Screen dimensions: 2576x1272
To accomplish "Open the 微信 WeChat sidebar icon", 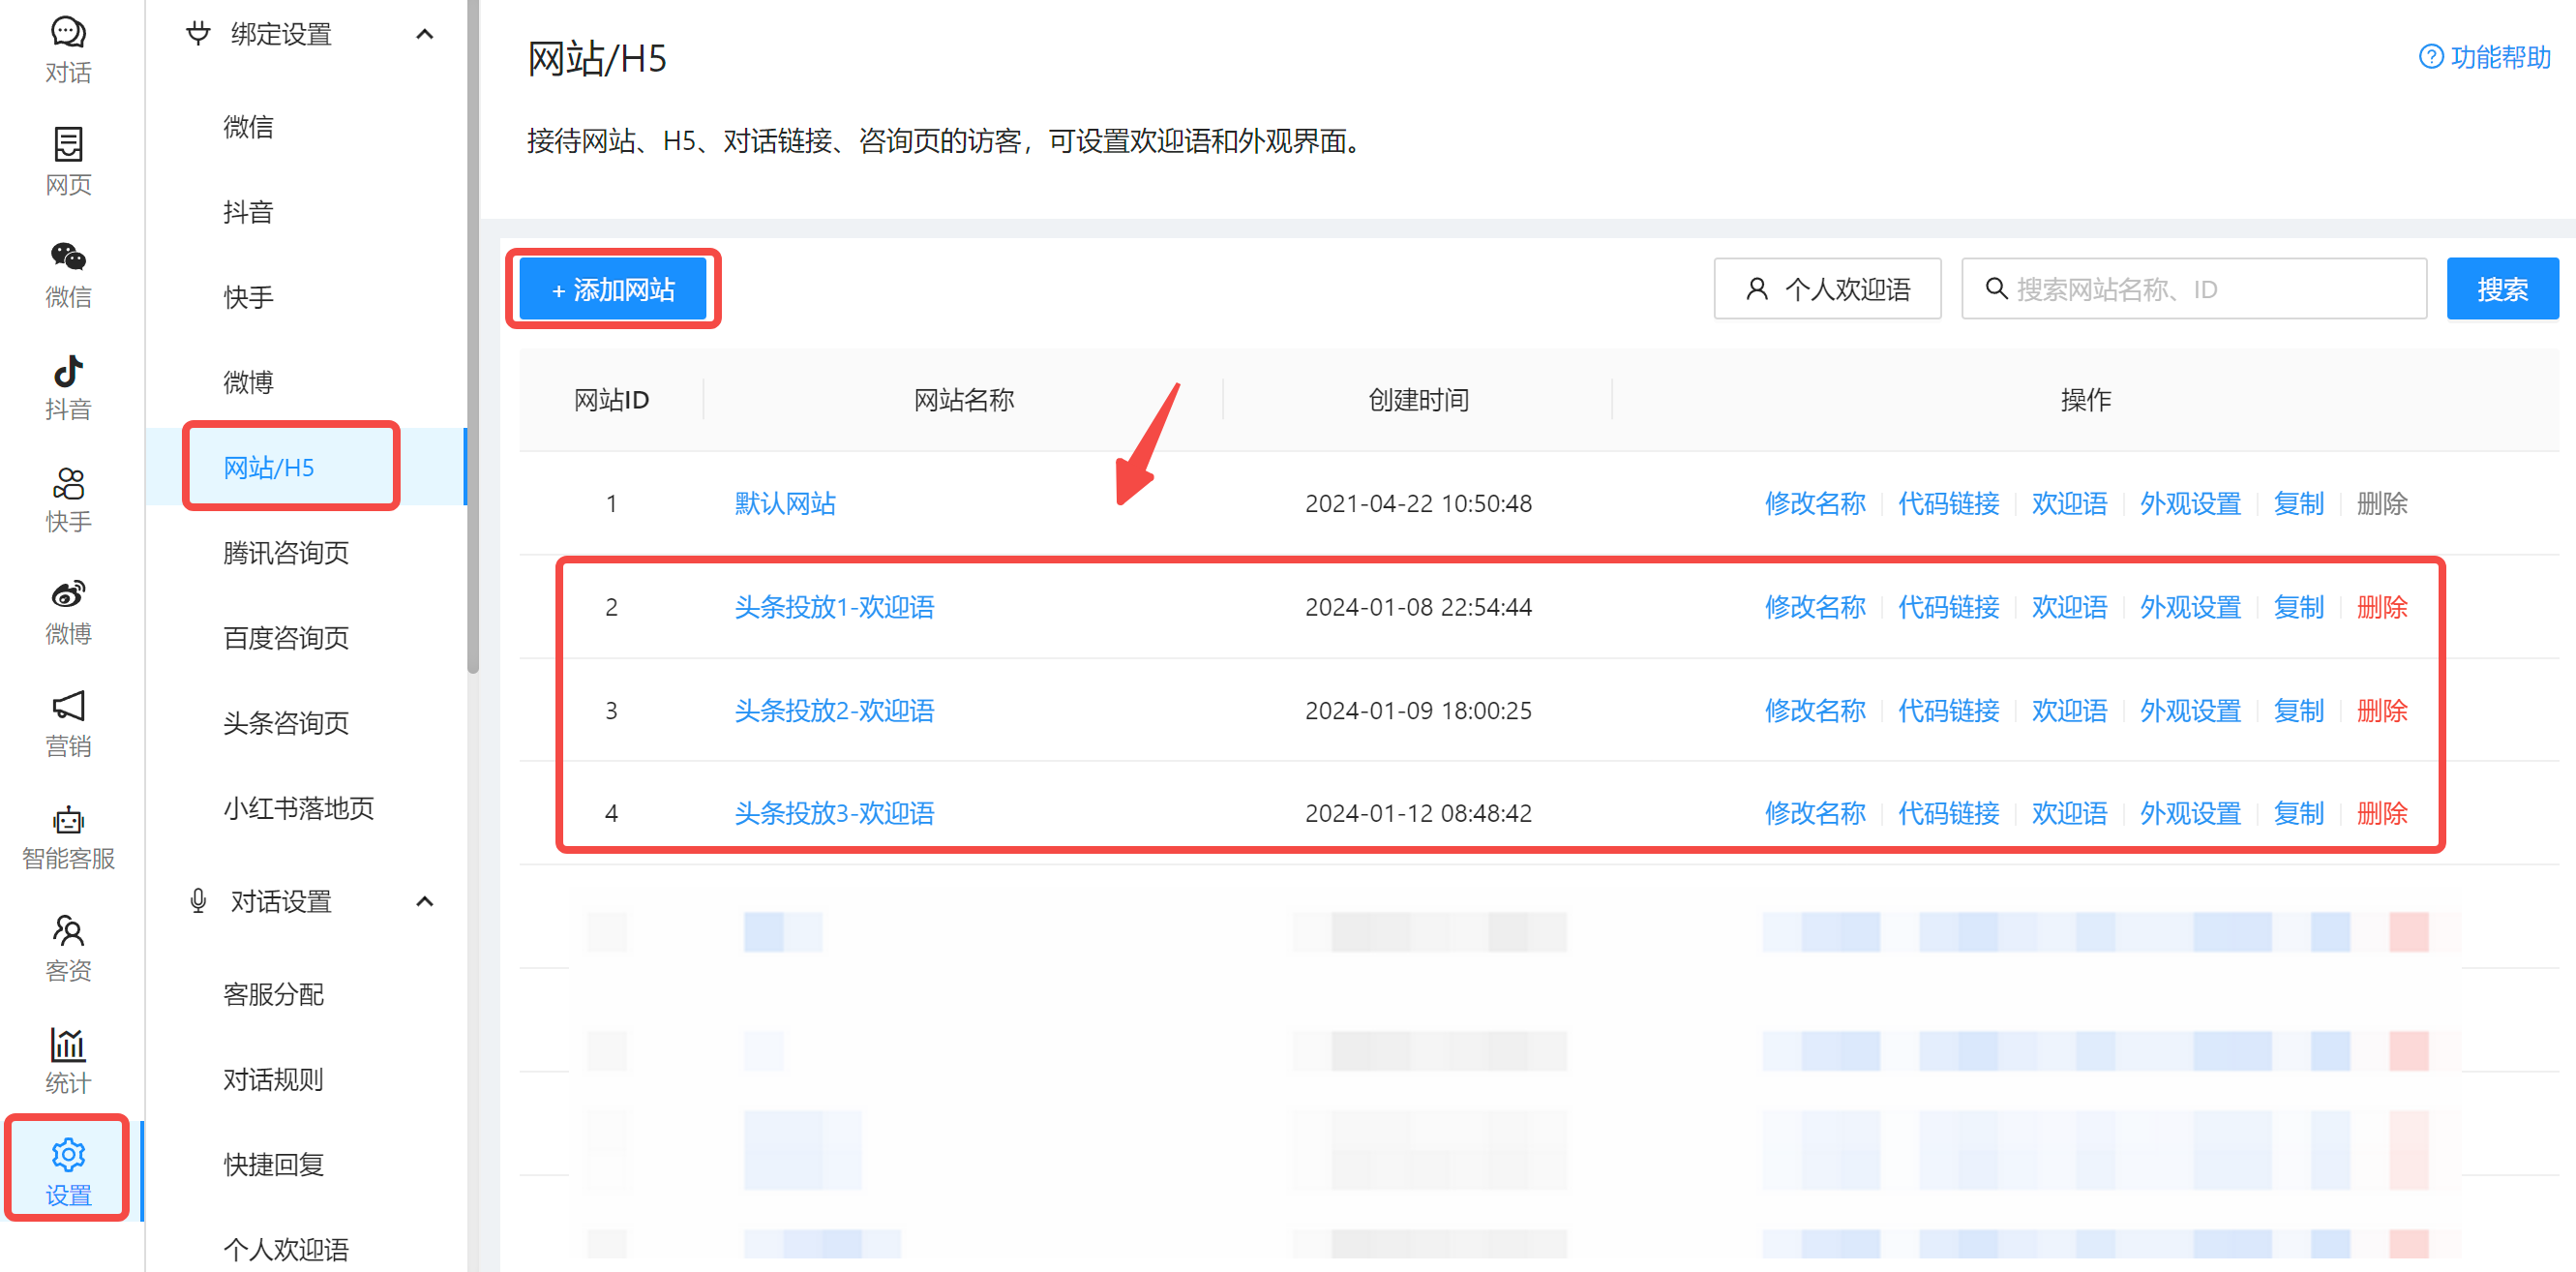I will tap(68, 257).
